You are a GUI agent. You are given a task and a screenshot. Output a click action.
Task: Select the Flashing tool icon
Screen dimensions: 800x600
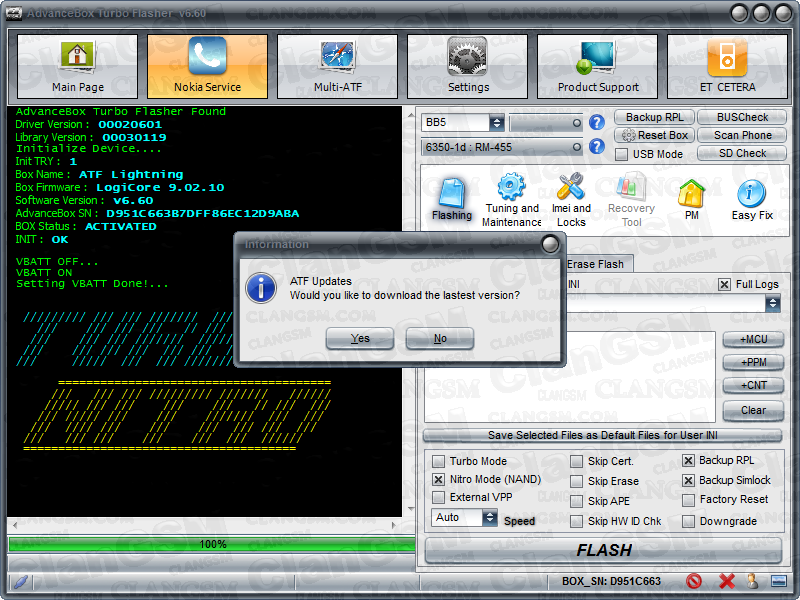click(x=452, y=199)
